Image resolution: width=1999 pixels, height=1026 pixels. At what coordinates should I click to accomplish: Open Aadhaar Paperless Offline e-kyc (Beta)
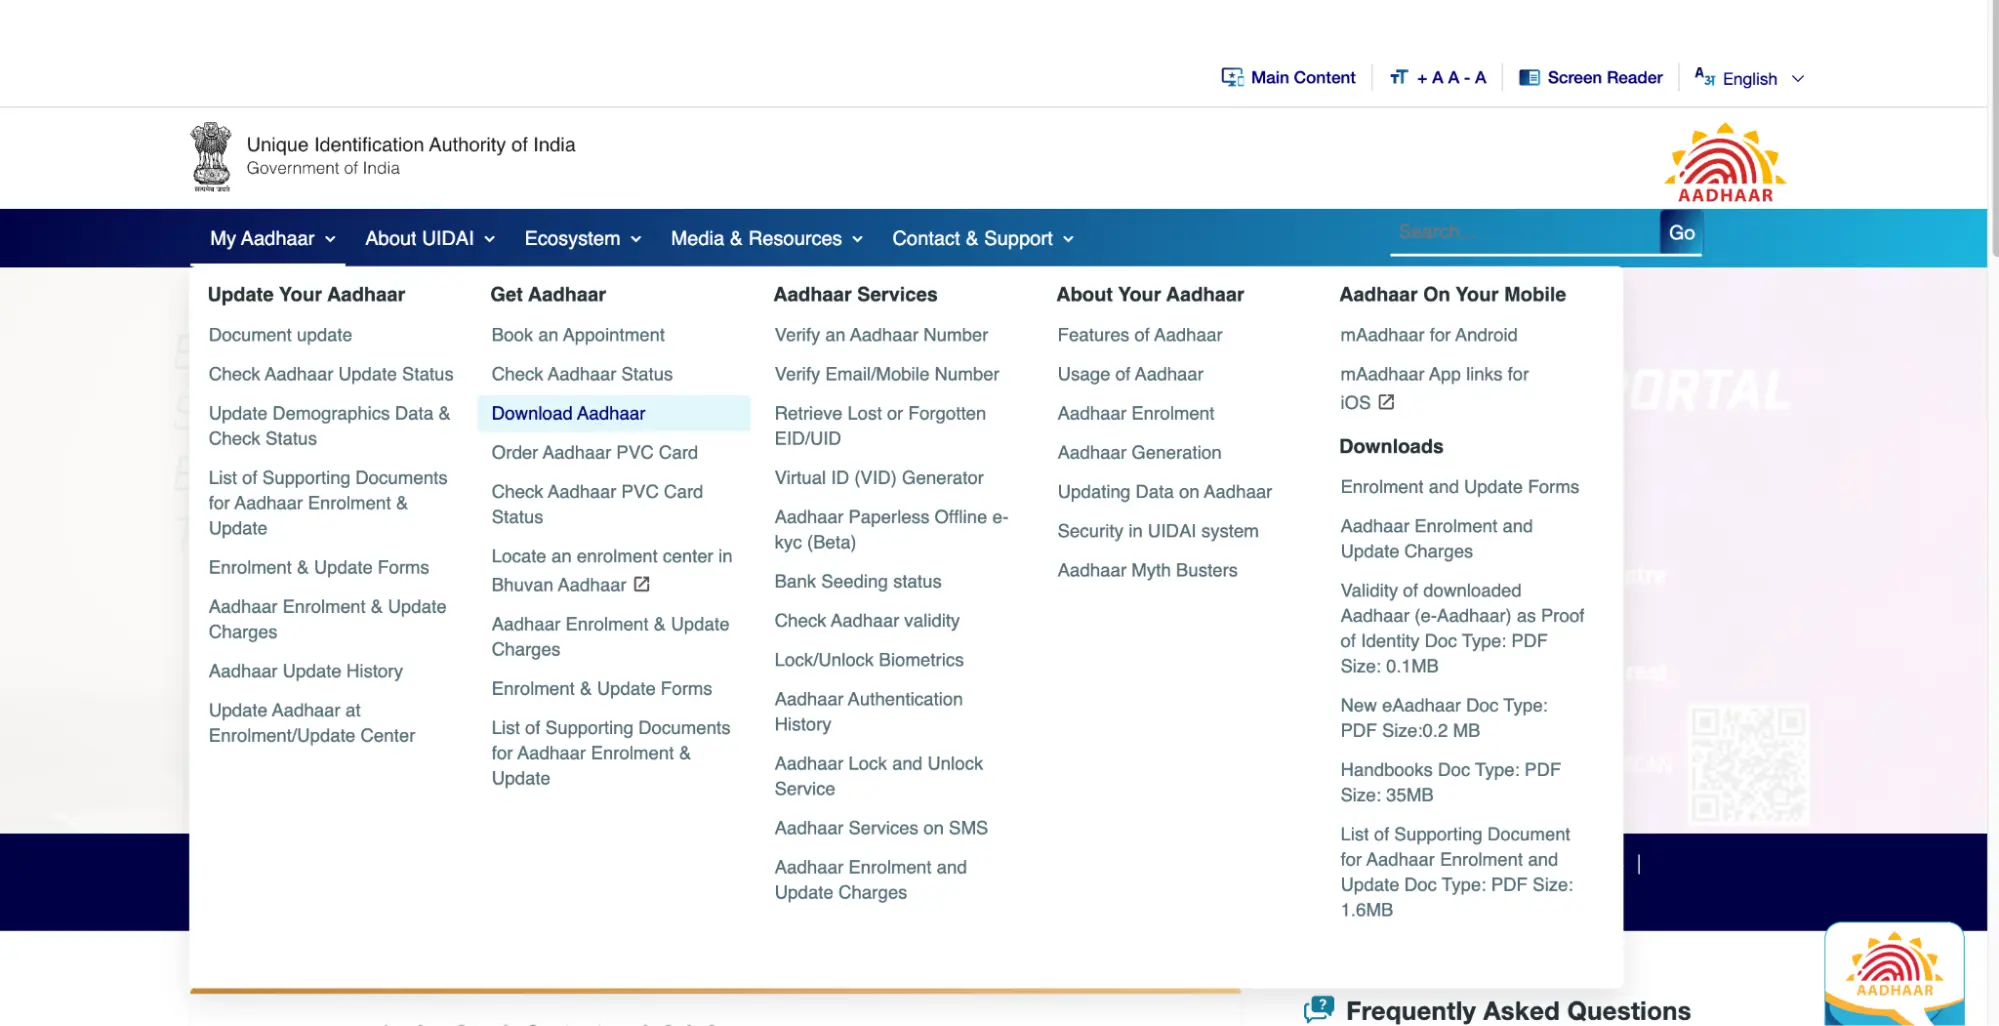coord(891,529)
